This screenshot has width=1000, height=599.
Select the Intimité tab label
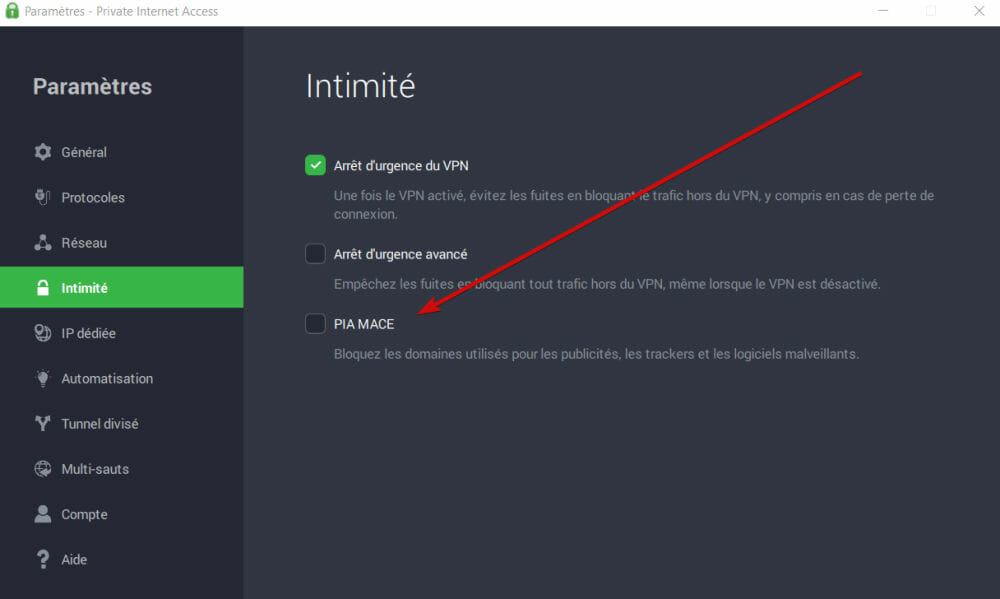coord(84,288)
